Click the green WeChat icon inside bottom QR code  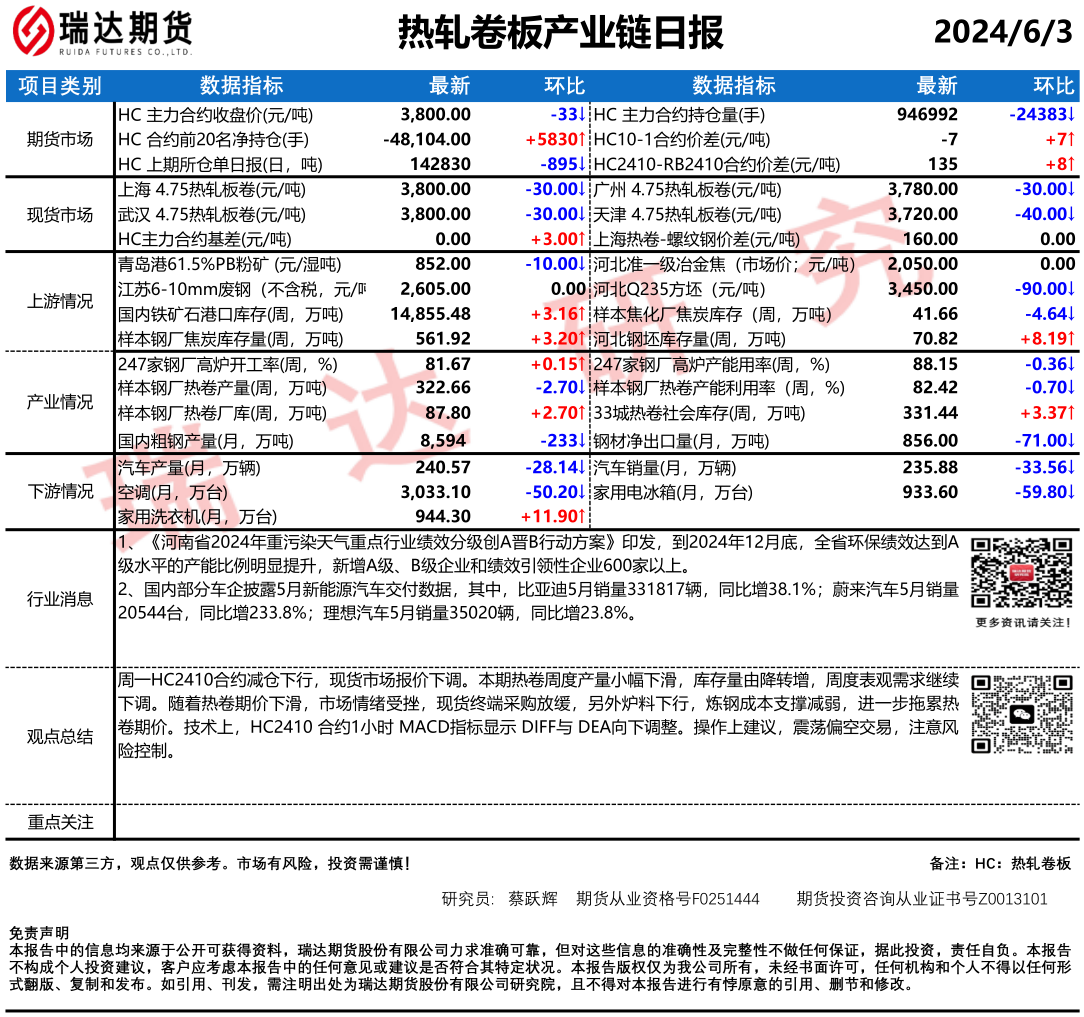pyautogui.click(x=1021, y=716)
